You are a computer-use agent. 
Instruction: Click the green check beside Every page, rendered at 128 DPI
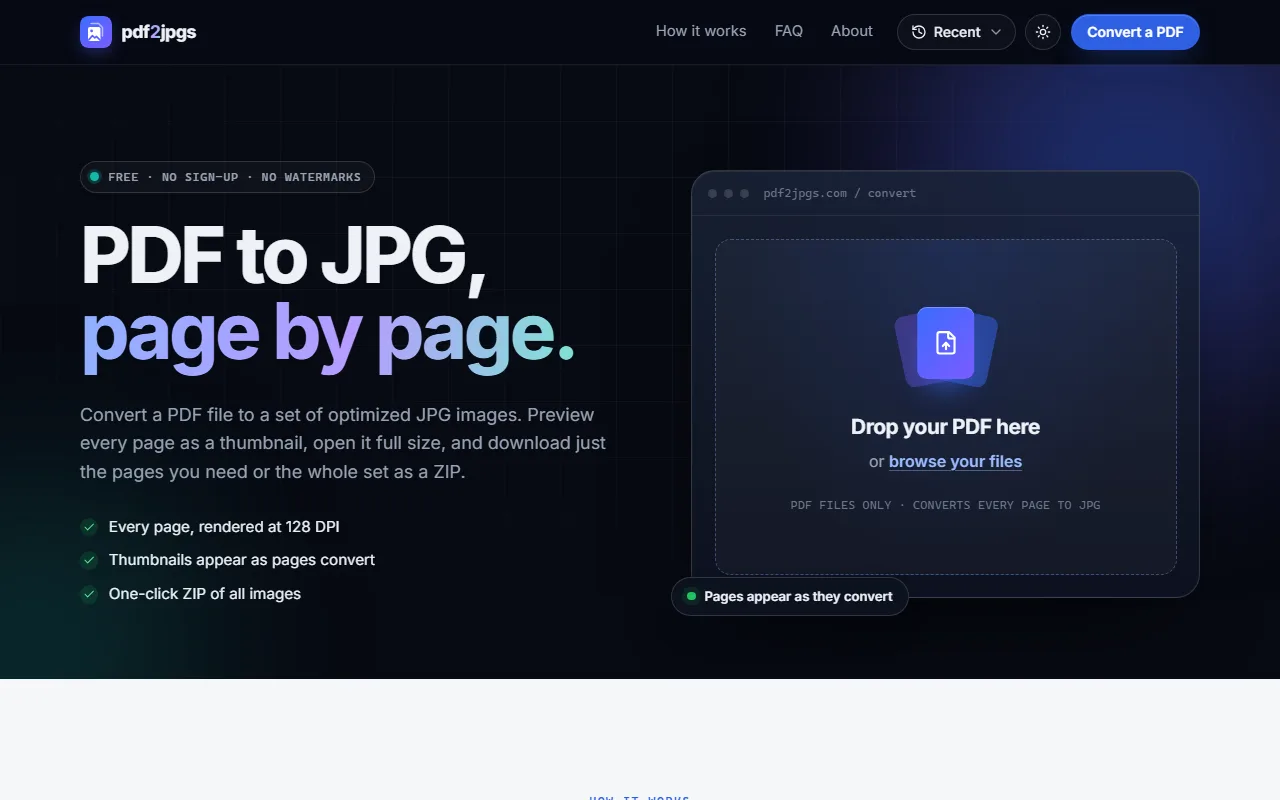(x=89, y=526)
